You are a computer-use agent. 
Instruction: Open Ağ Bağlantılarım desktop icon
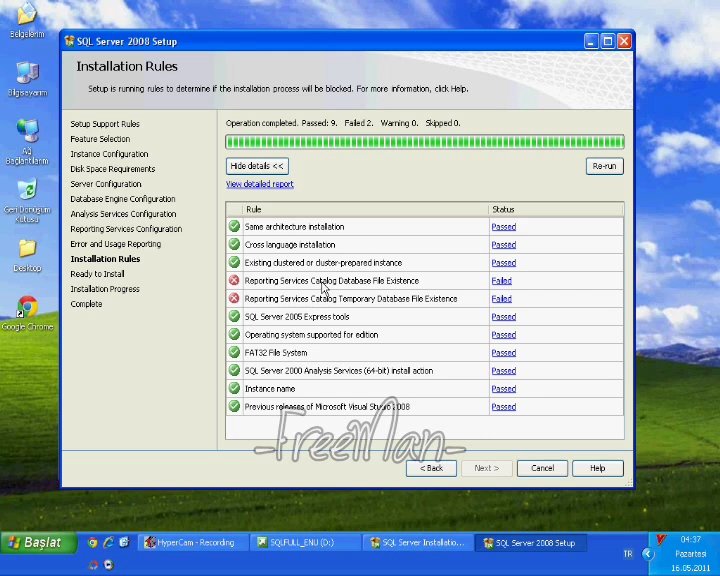click(27, 140)
